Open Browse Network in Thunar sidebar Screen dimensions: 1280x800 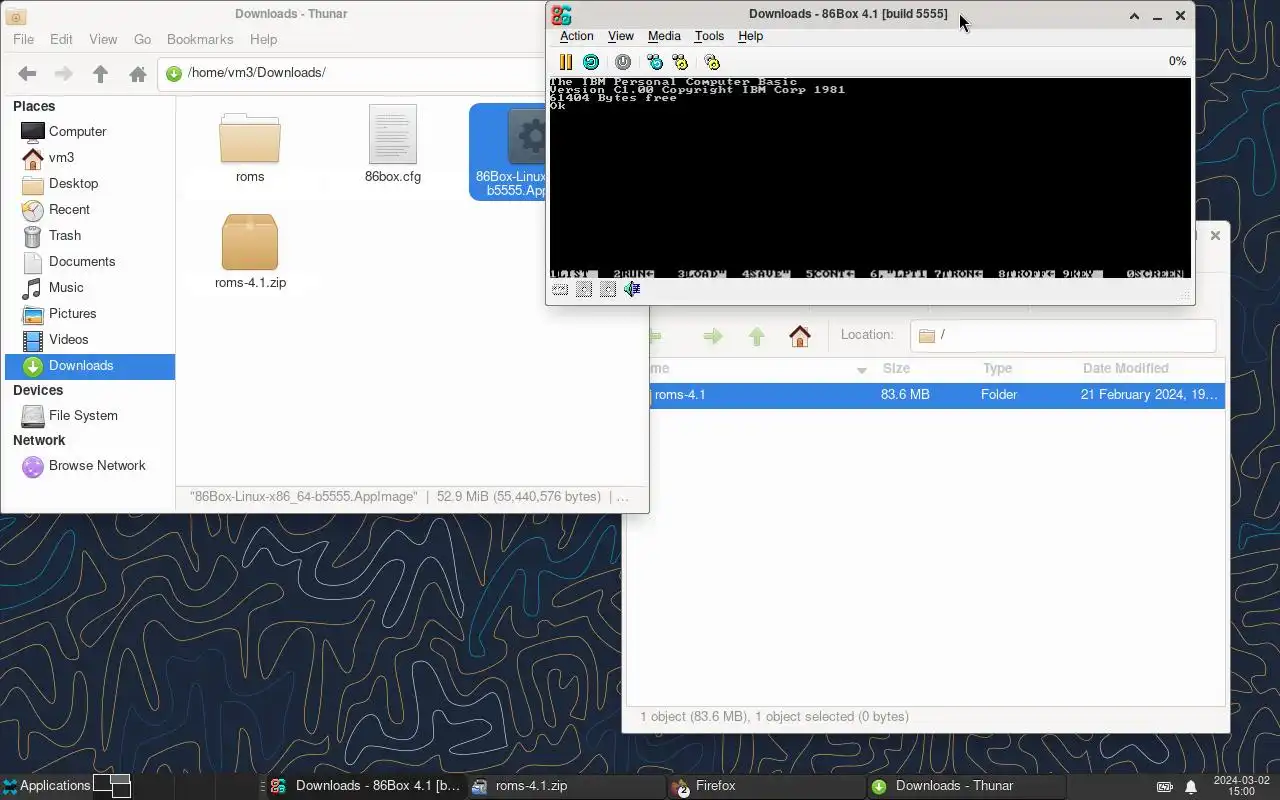tap(90, 465)
